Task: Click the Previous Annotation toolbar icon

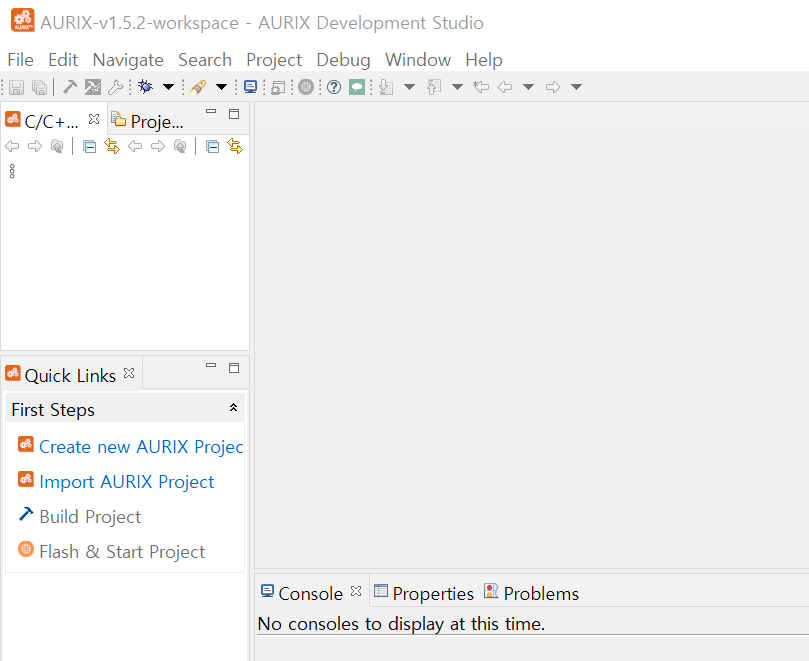Action: (434, 87)
